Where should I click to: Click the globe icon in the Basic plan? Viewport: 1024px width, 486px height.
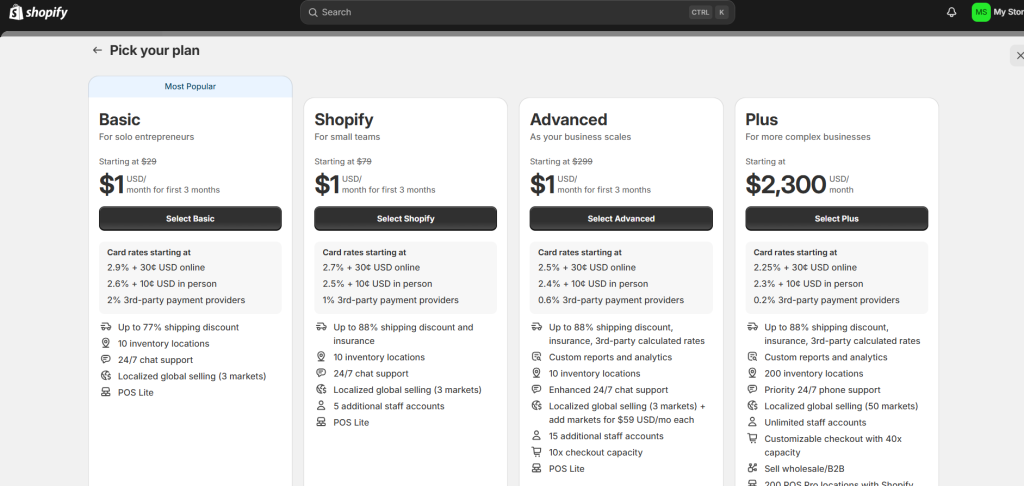tap(106, 376)
